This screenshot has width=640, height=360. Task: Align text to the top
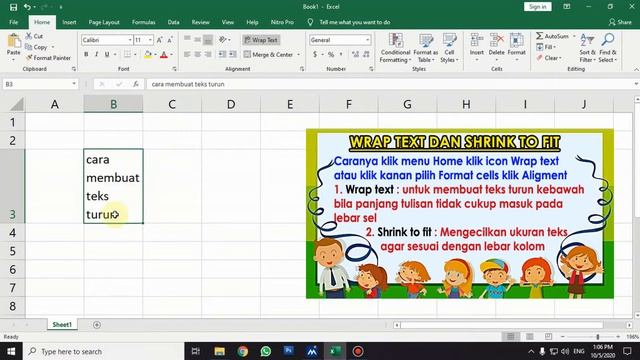click(x=187, y=40)
